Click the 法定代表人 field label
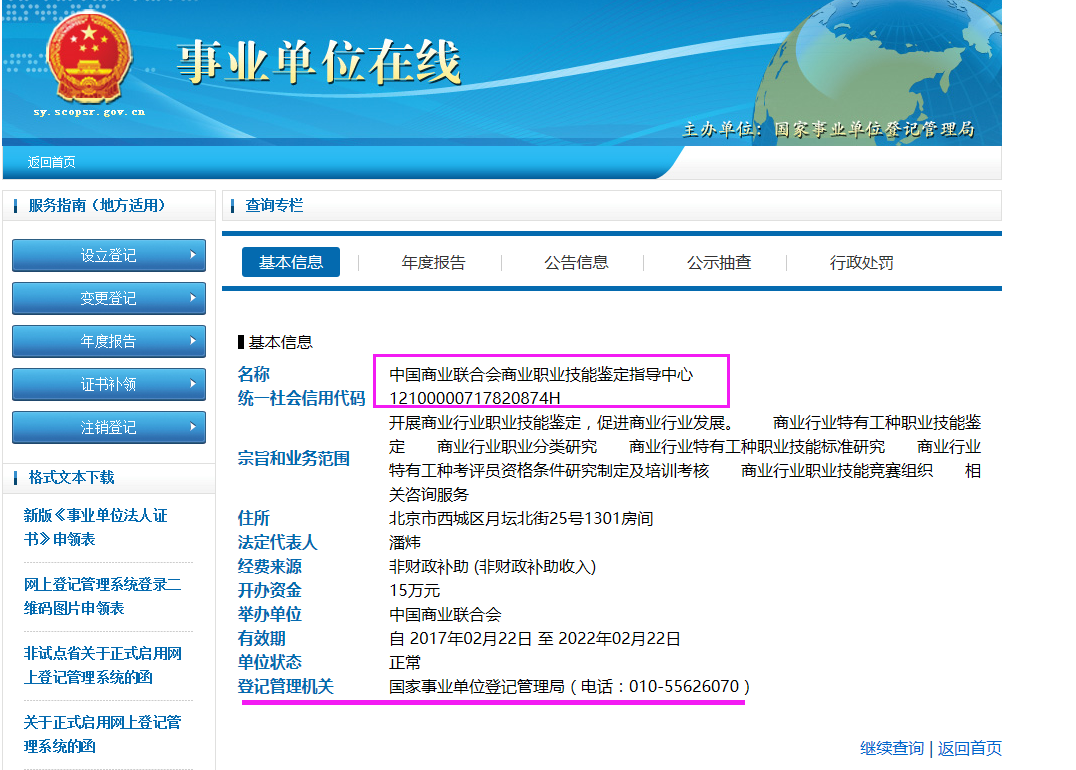The height and width of the screenshot is (770, 1076). point(277,542)
